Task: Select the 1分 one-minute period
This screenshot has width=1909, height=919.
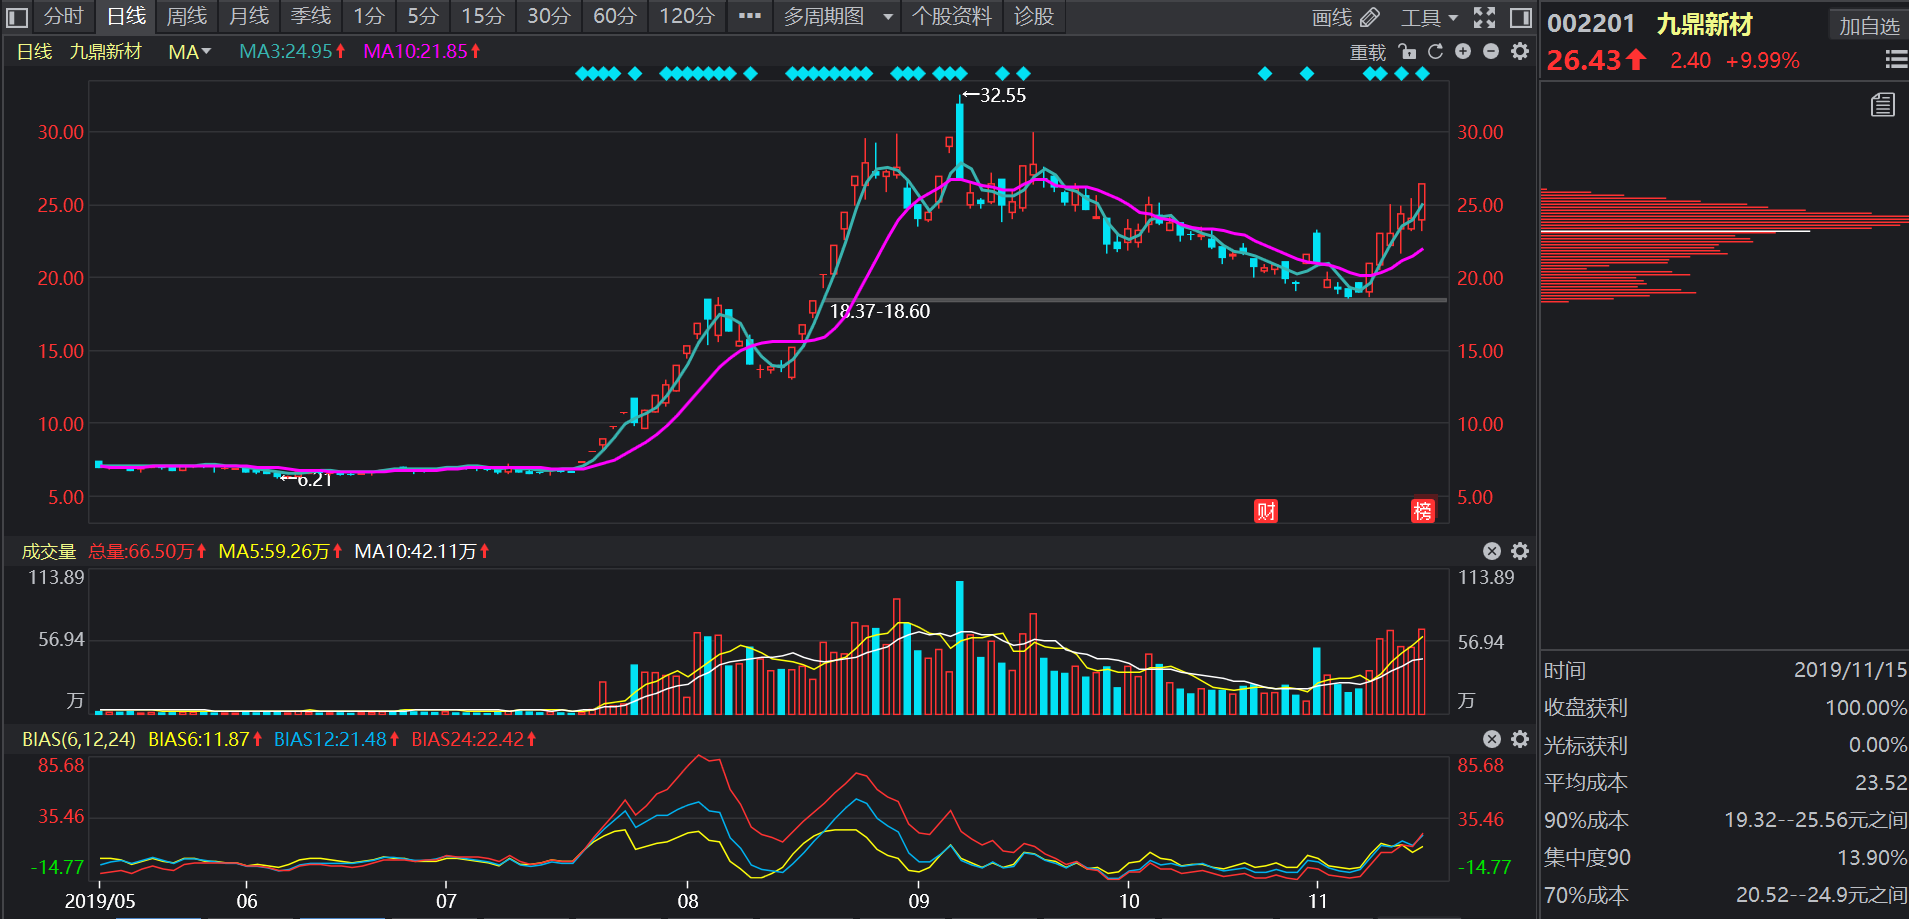Action: click(x=369, y=16)
